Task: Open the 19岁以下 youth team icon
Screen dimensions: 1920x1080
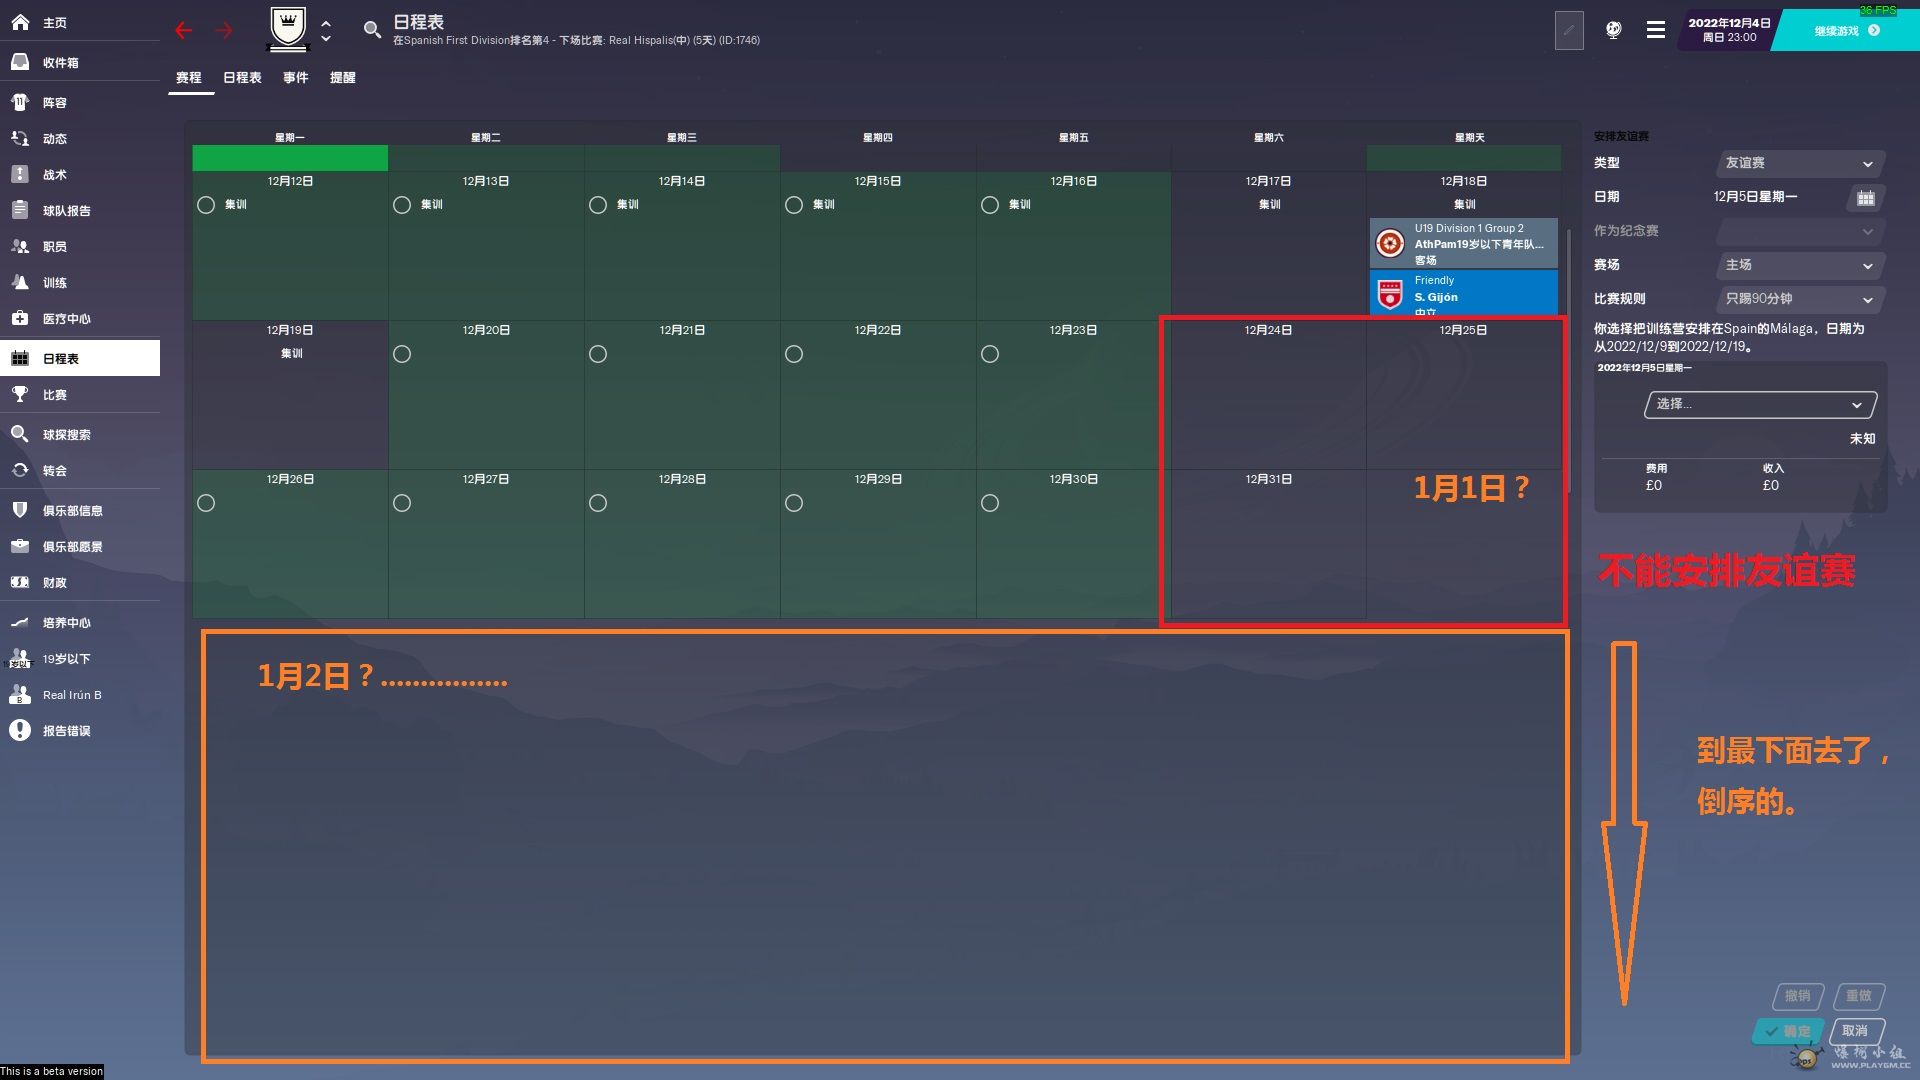Action: [x=20, y=658]
